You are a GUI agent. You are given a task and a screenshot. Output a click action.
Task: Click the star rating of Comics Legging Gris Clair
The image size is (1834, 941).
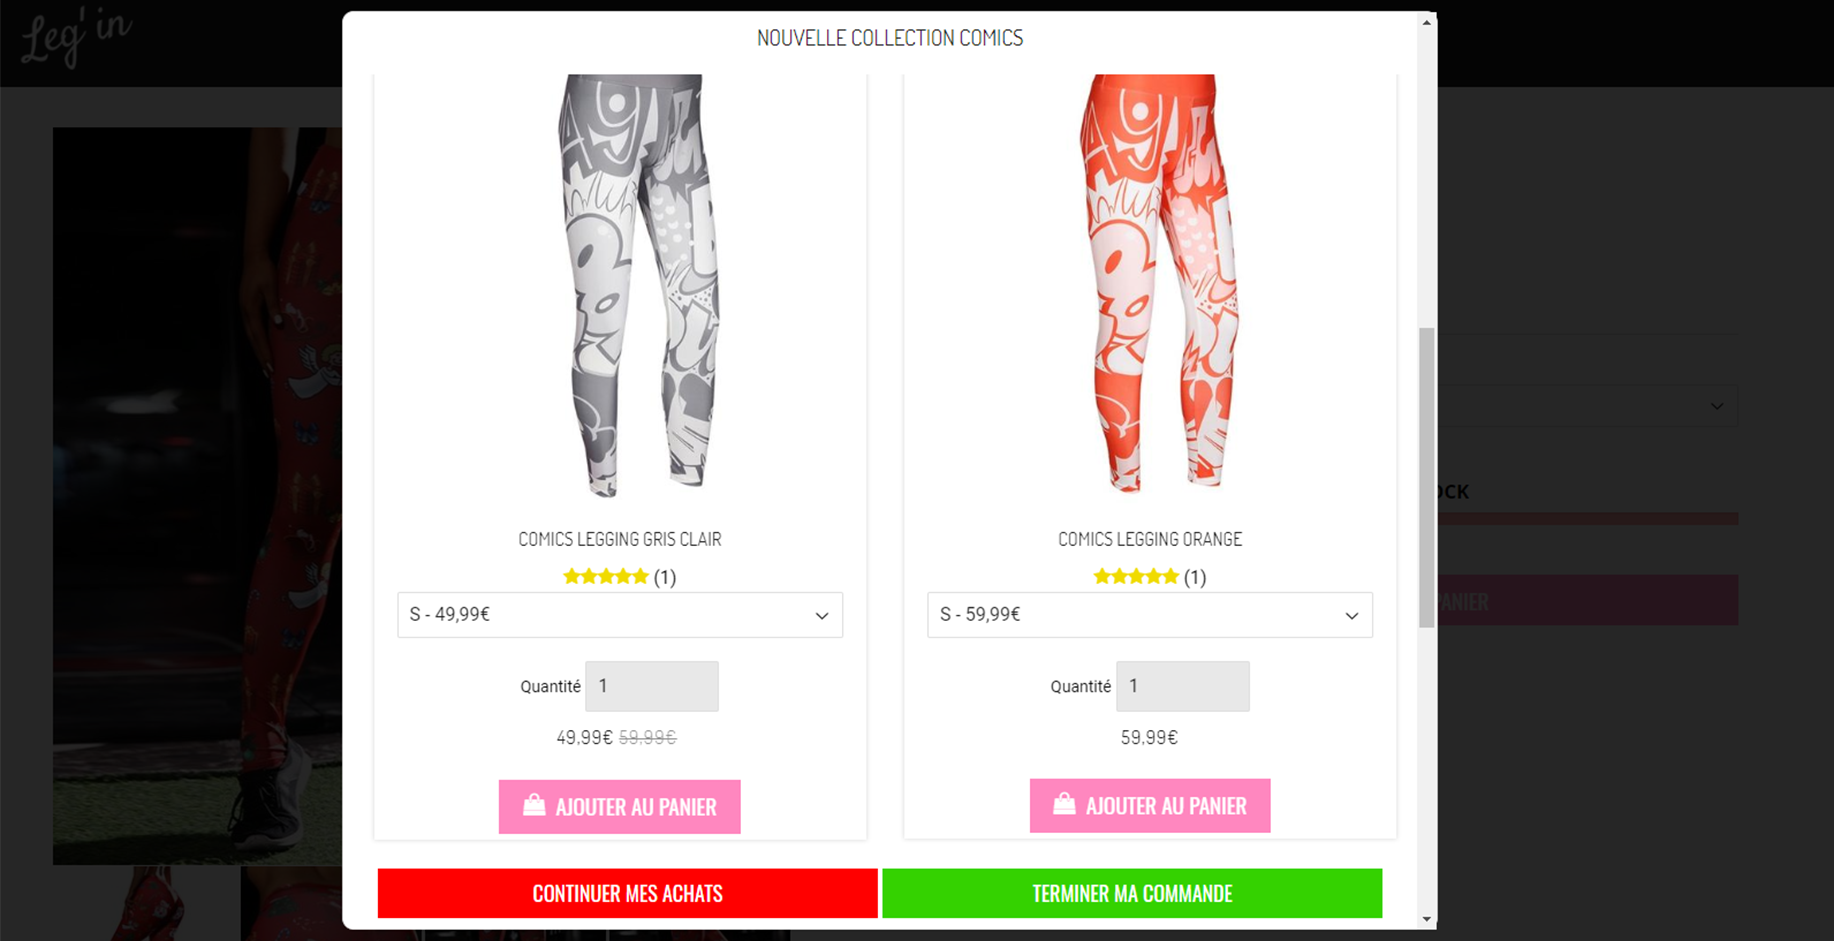606,577
